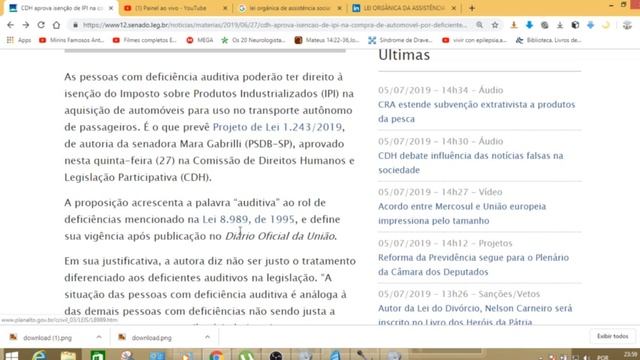The image size is (640, 360).
Task: Go forward with the arrow button
Action: 26,25
